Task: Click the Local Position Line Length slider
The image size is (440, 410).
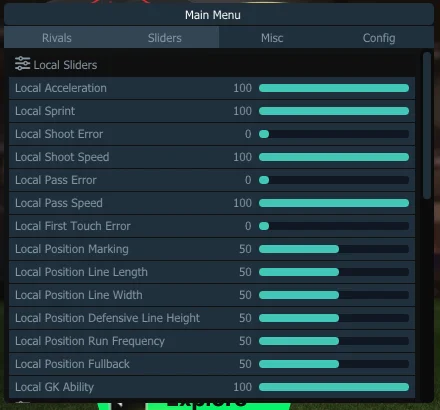Action: click(x=334, y=272)
